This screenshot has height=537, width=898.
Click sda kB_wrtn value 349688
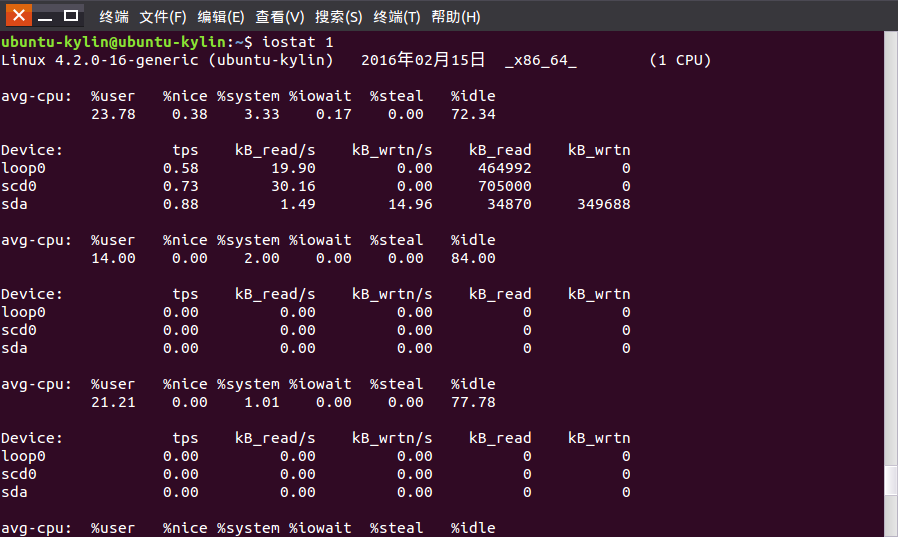604,204
